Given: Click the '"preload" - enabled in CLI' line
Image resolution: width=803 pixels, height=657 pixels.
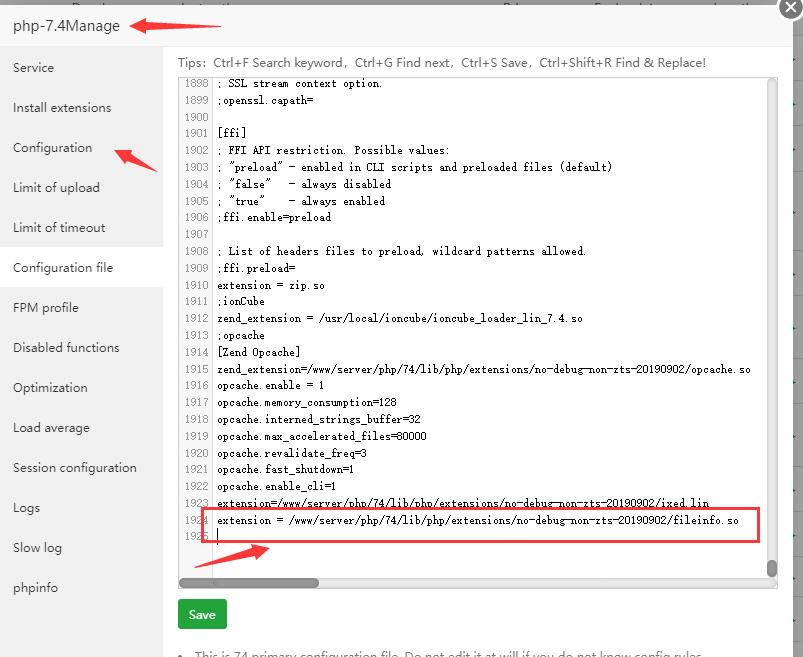Looking at the screenshot, I should click(414, 167).
